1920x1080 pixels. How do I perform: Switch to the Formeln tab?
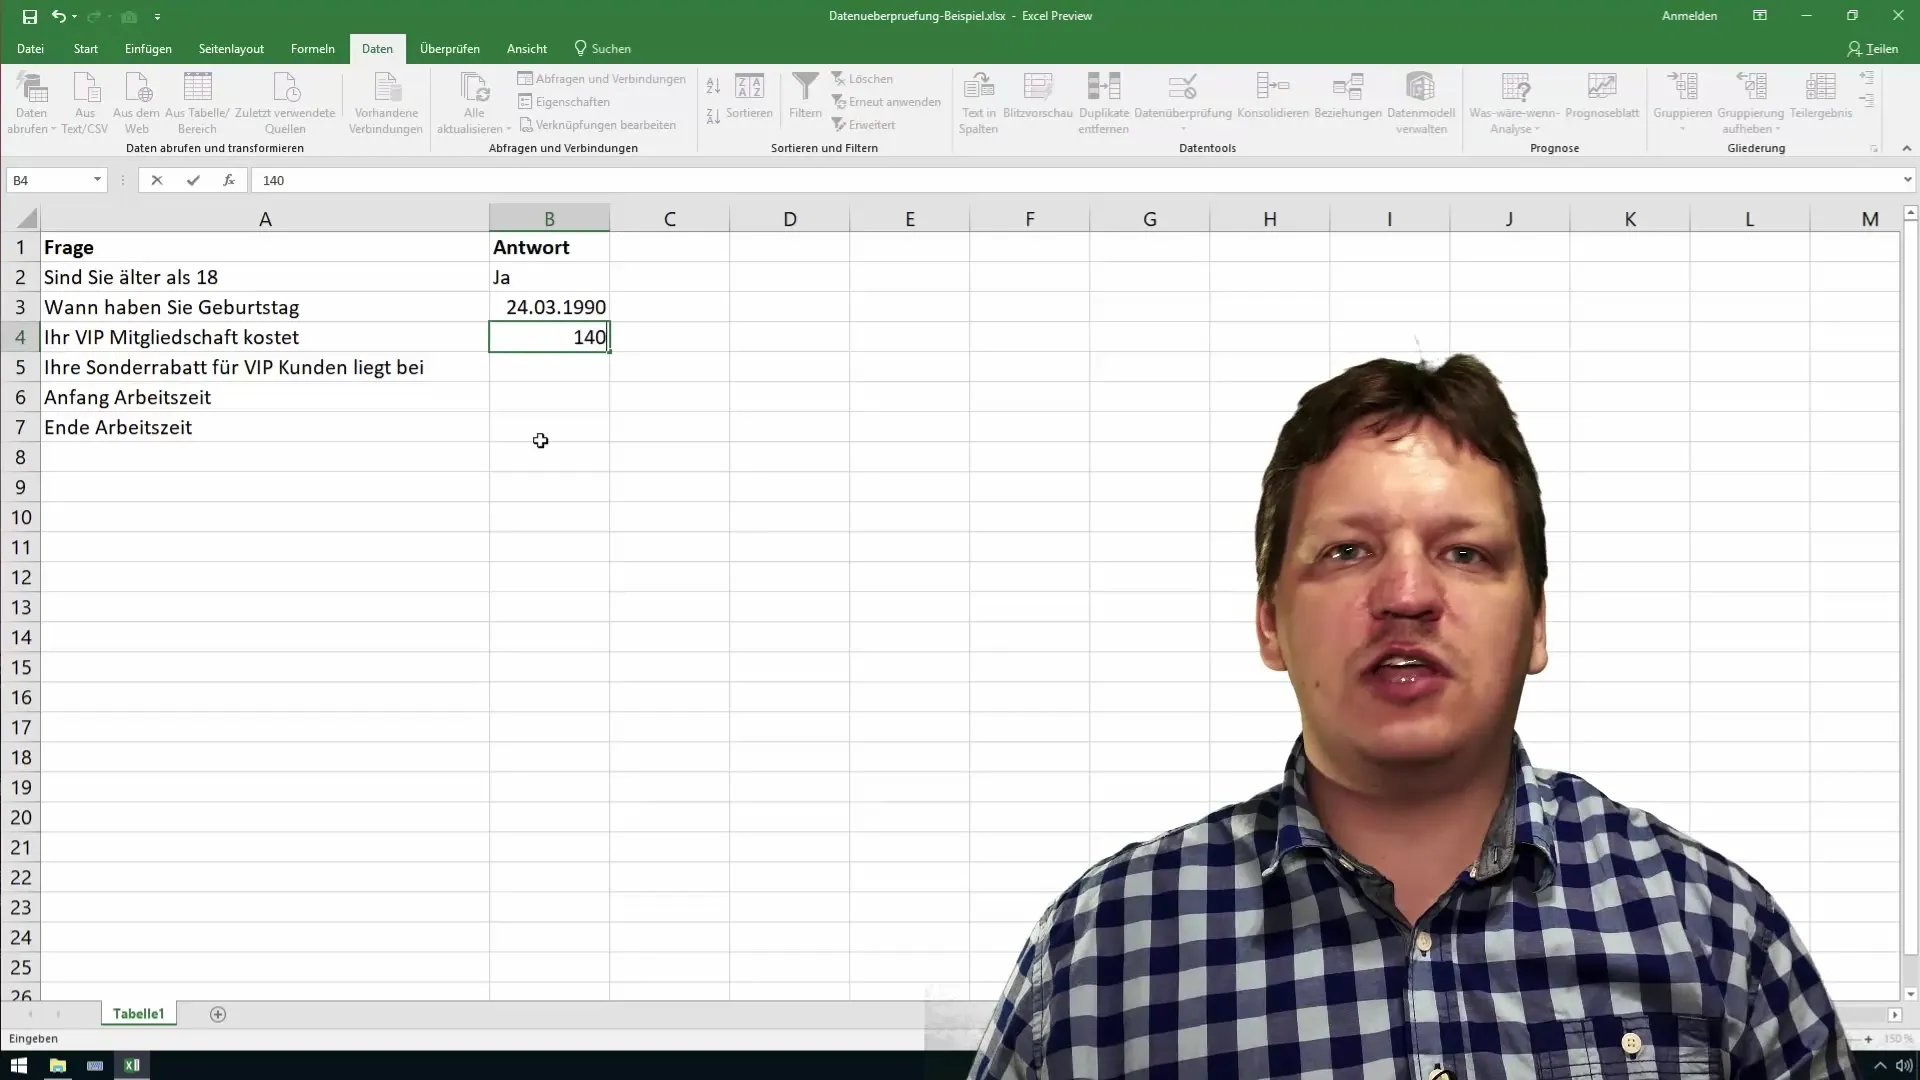313,49
